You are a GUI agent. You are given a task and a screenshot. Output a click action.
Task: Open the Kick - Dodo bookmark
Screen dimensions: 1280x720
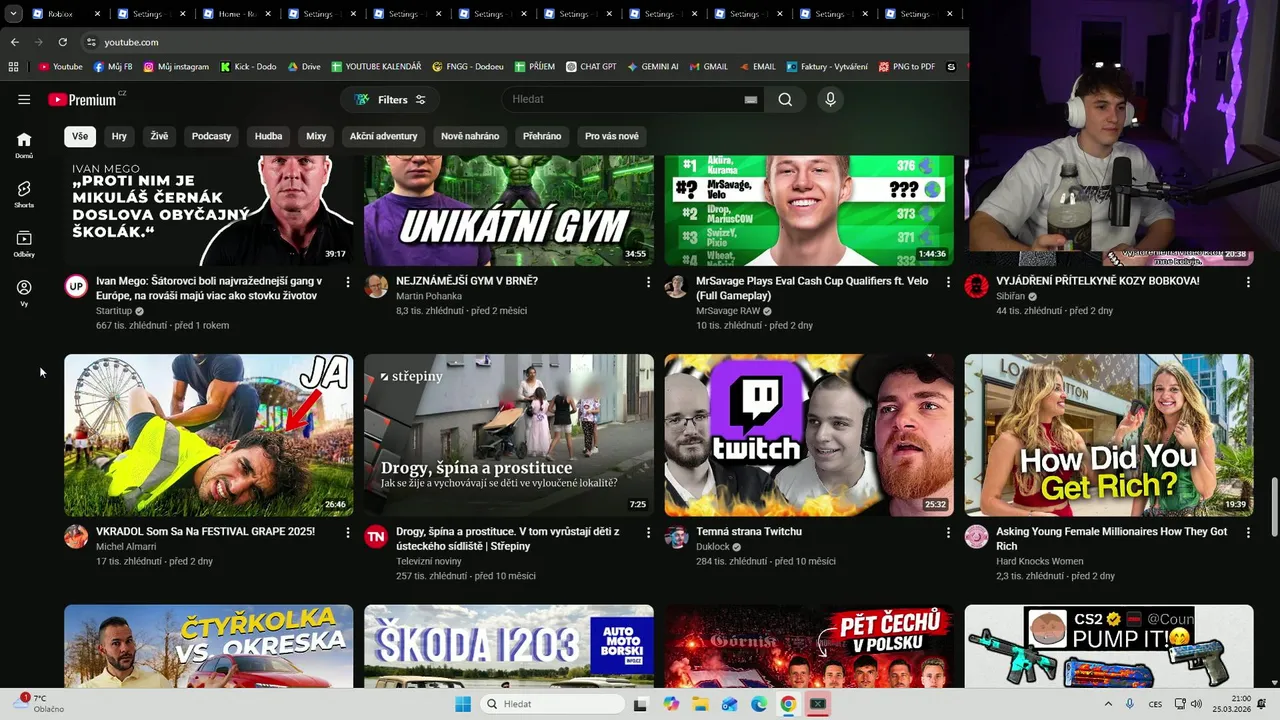point(248,67)
